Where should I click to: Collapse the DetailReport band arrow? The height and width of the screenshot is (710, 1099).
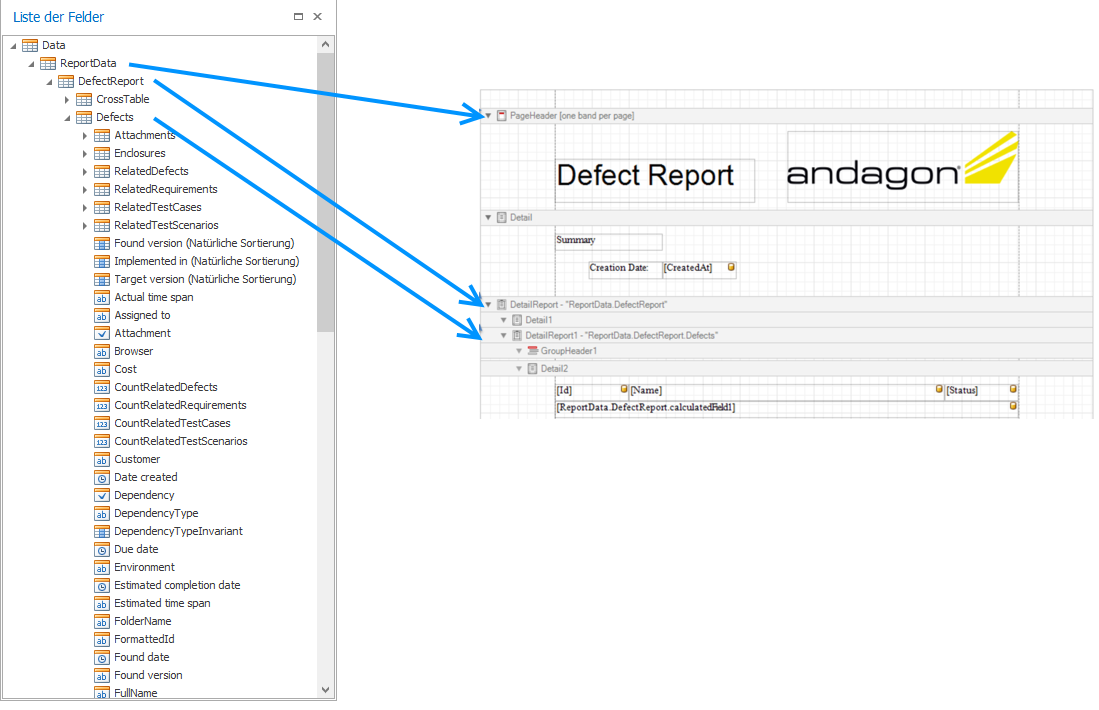488,304
